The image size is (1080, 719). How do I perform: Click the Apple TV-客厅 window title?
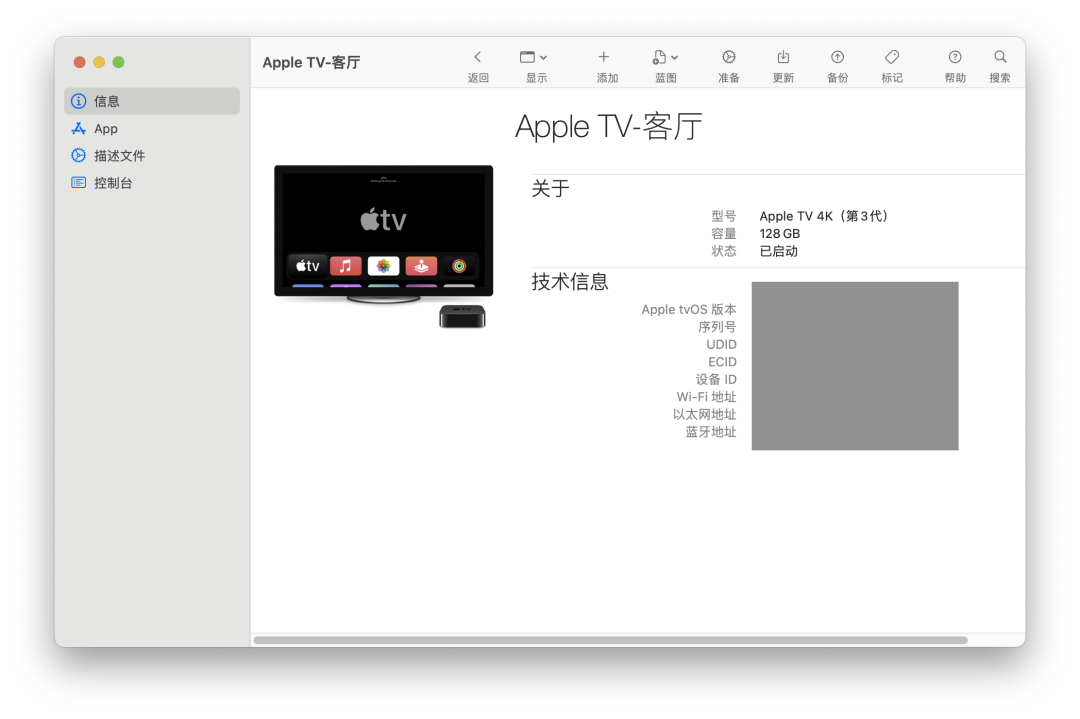[311, 62]
